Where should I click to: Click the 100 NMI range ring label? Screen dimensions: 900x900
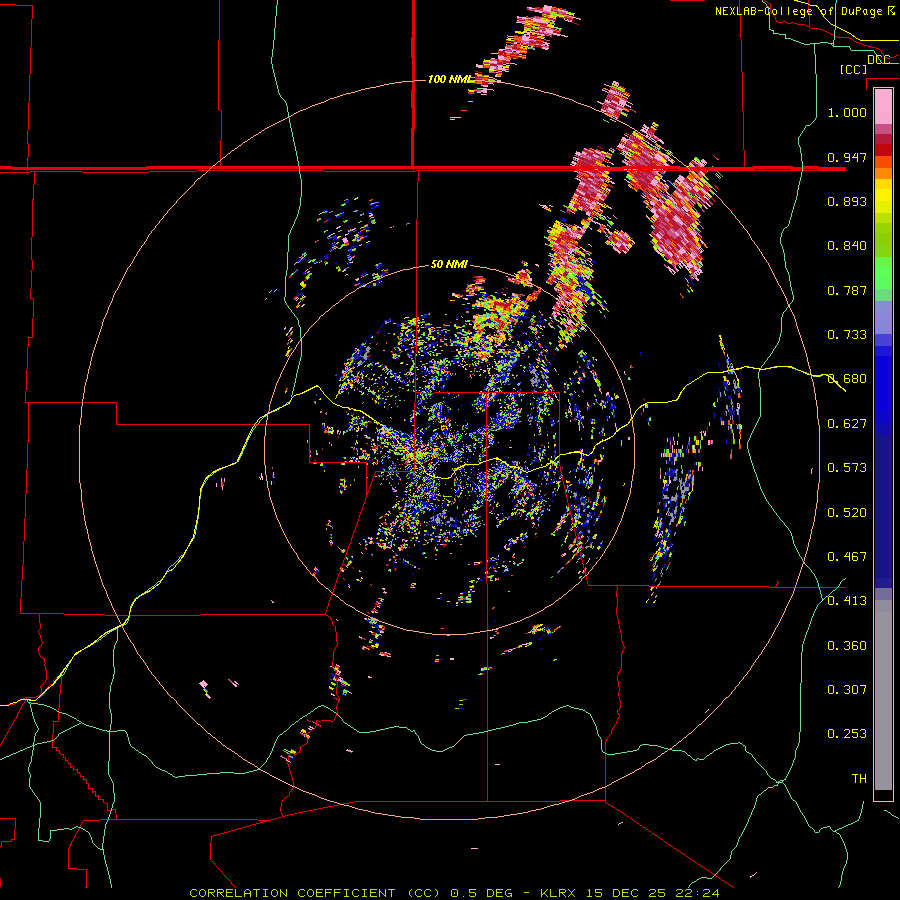pyautogui.click(x=449, y=79)
